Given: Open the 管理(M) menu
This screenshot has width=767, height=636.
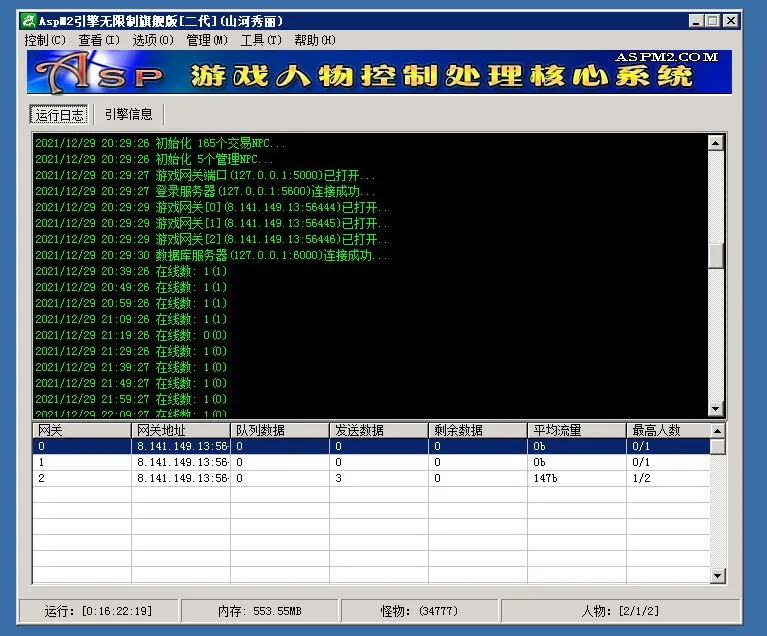Looking at the screenshot, I should click(207, 40).
